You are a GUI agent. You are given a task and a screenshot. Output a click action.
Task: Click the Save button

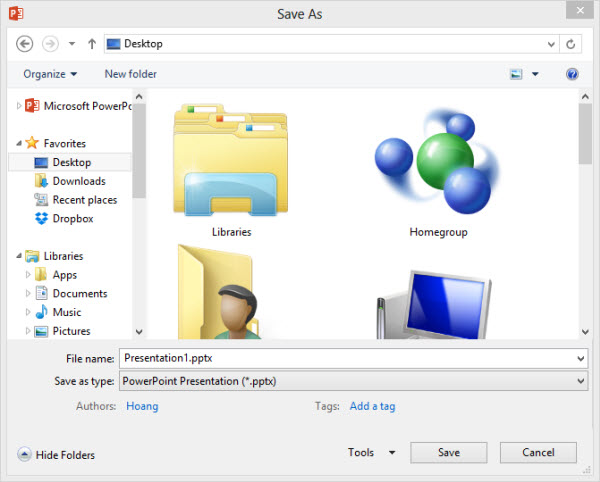coord(448,453)
